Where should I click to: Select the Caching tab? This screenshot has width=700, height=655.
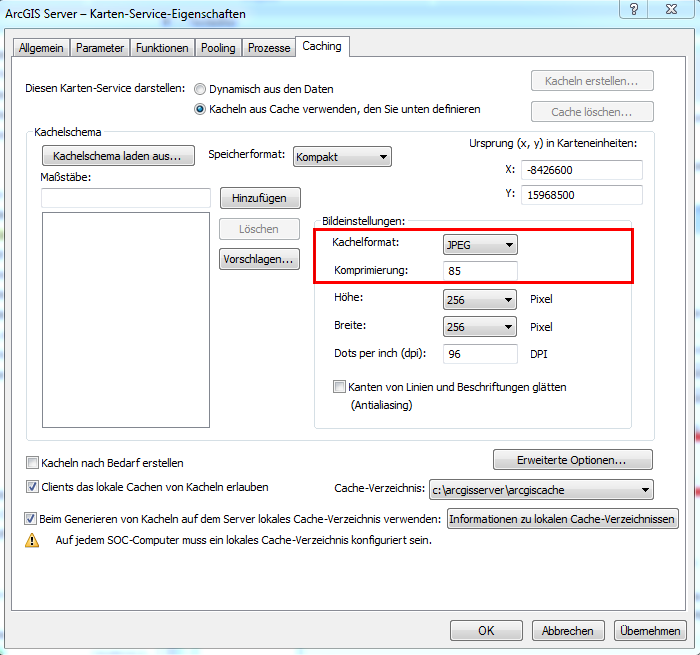[322, 46]
